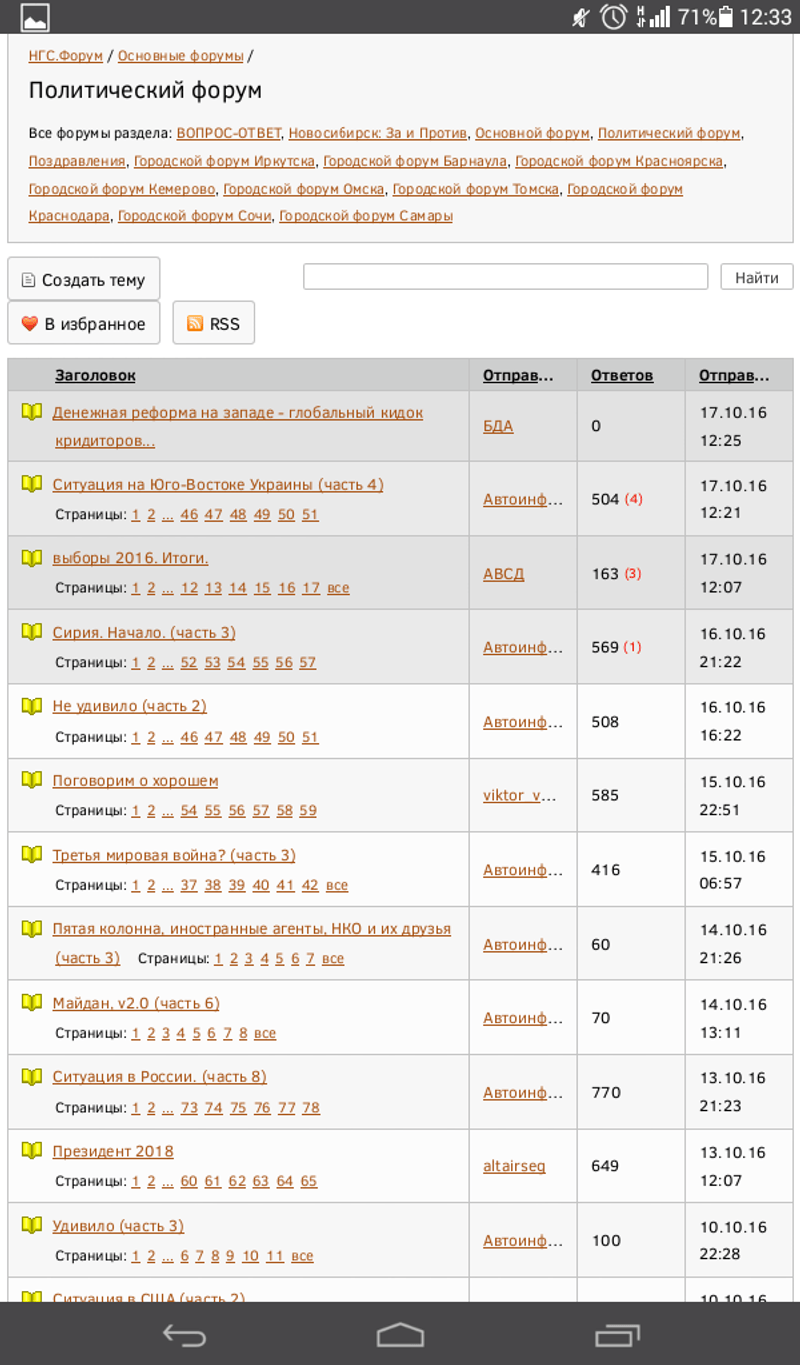This screenshot has width=800, height=1365.
Task: Sort by the 'Заголовок' column header
Action: click(95, 376)
